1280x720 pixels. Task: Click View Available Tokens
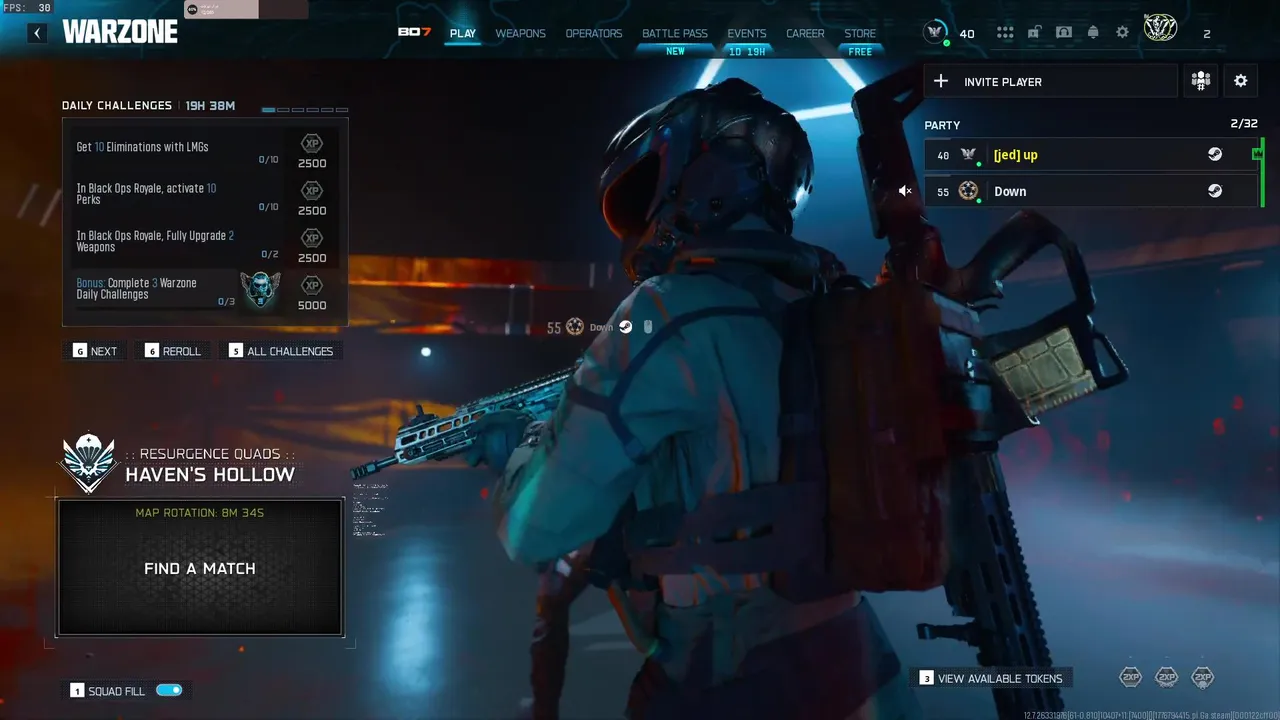pyautogui.click(x=991, y=678)
